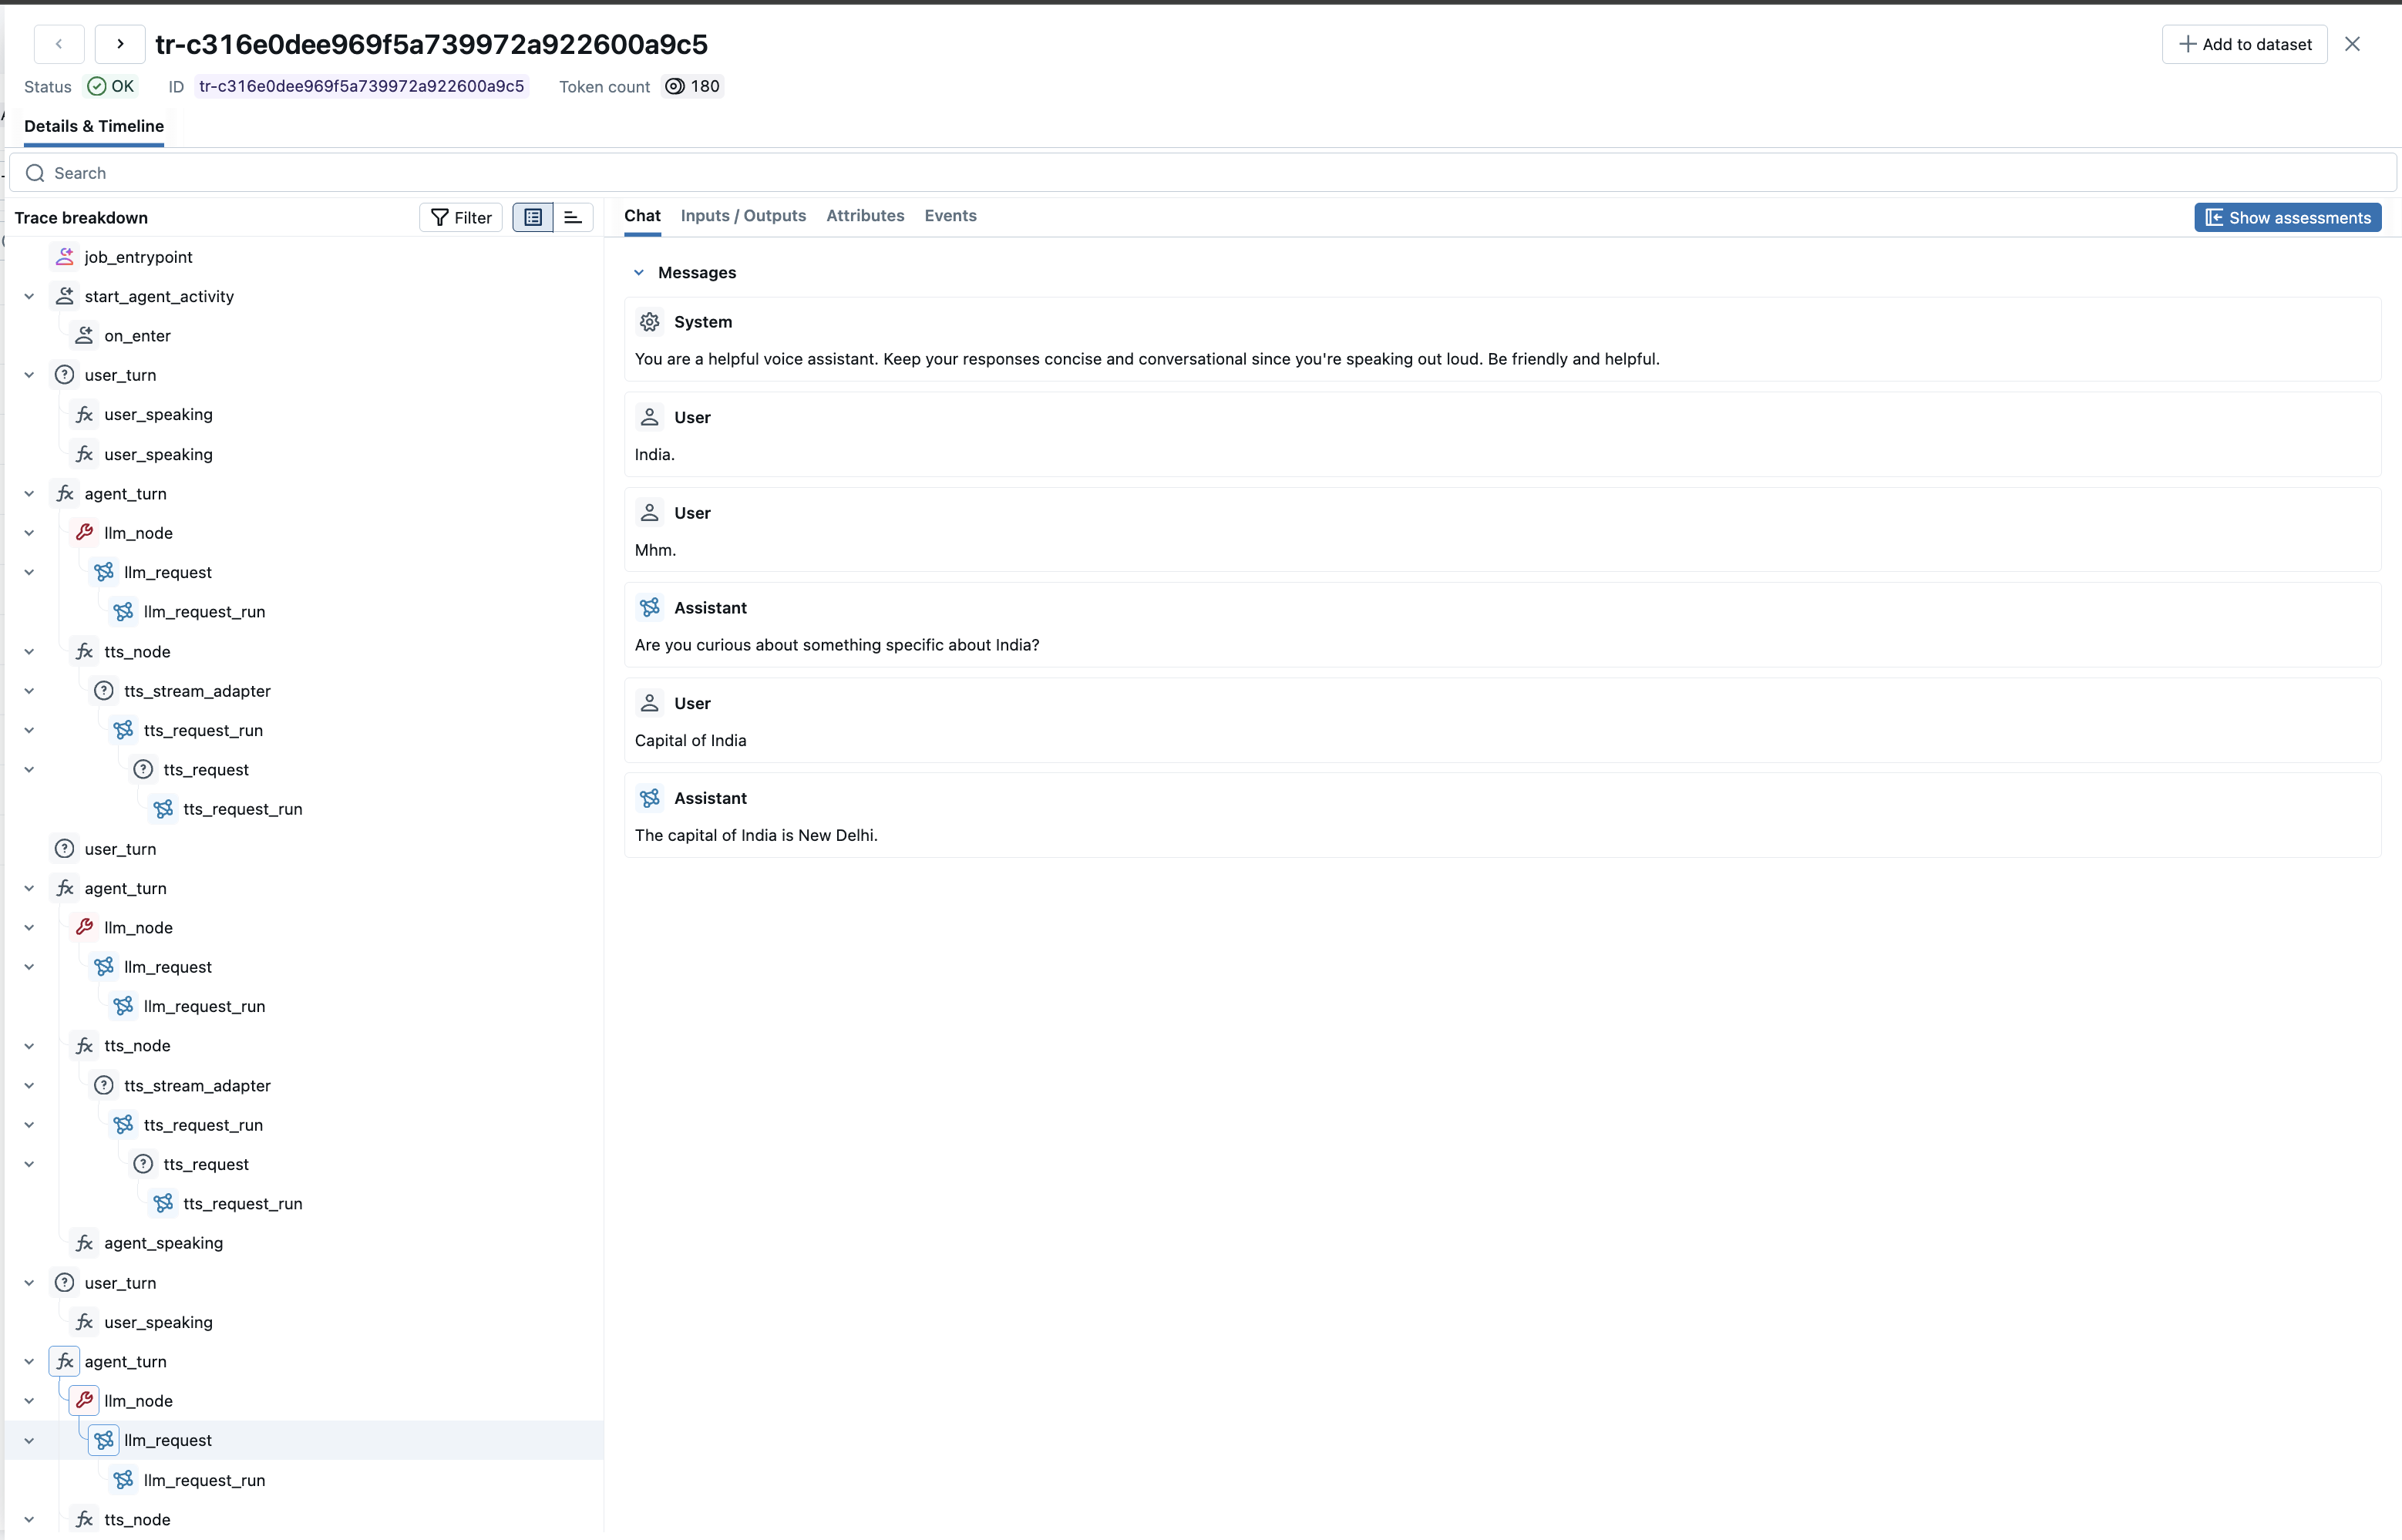Click the job_entrypoint span icon

(65, 257)
